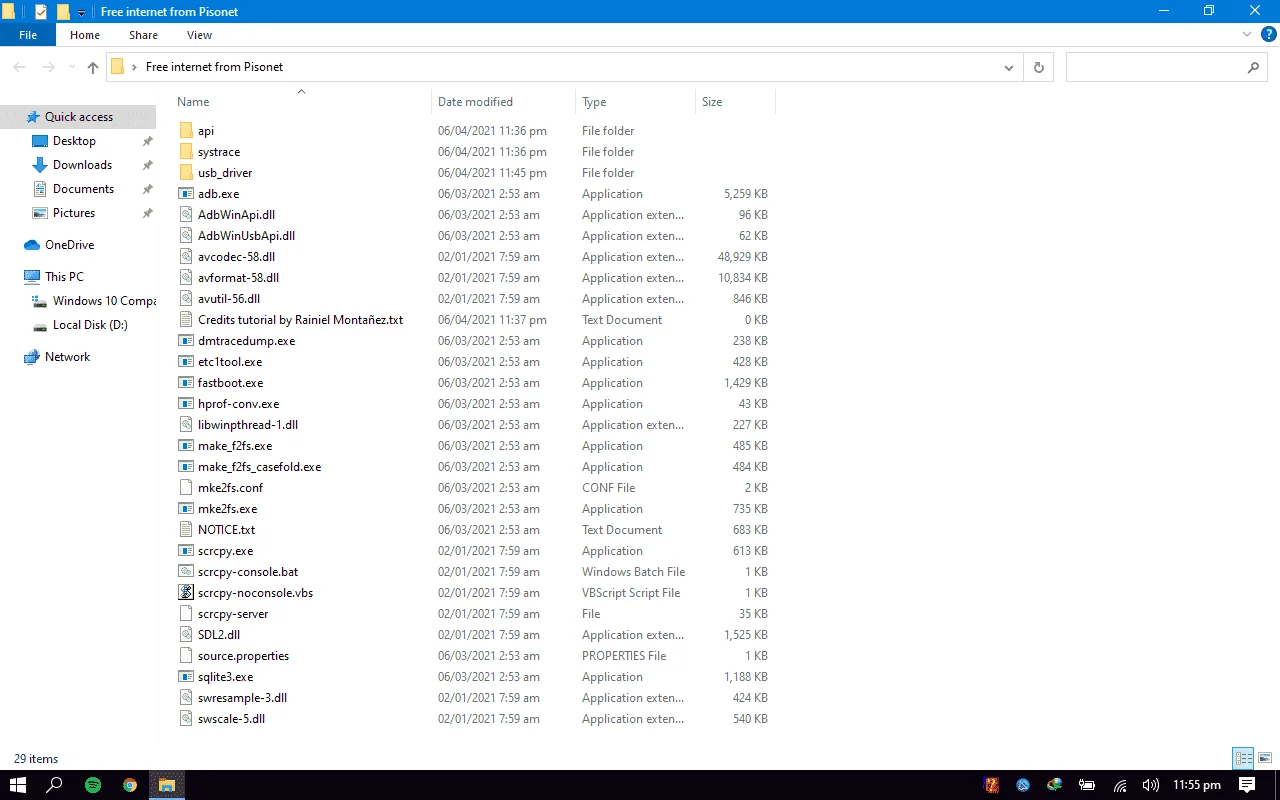Click the Refresh button in address bar
The image size is (1280, 800).
(1038, 67)
